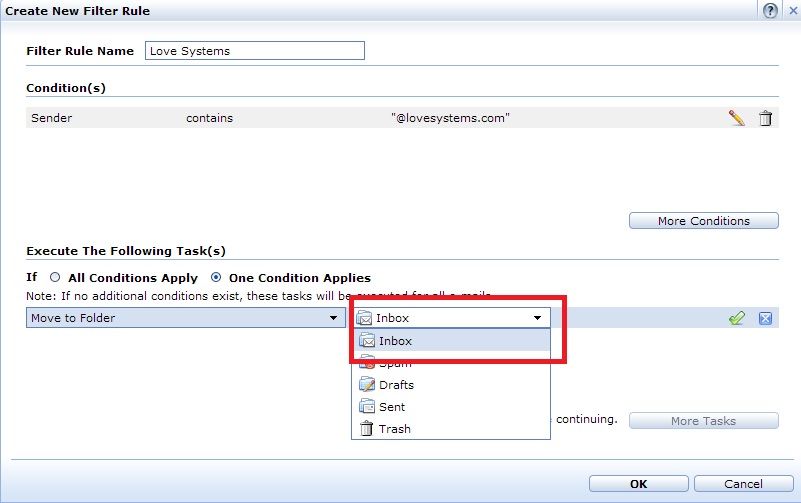Click the More Tasks button
Image resolution: width=801 pixels, height=503 pixels.
point(703,421)
